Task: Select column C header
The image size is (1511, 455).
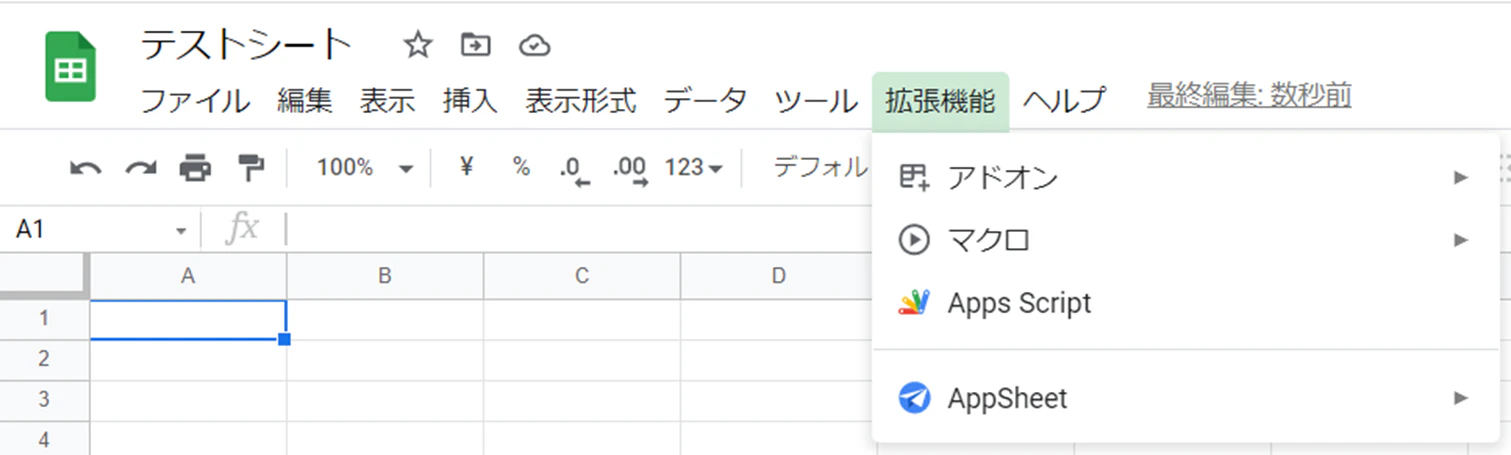Action: coord(582,277)
